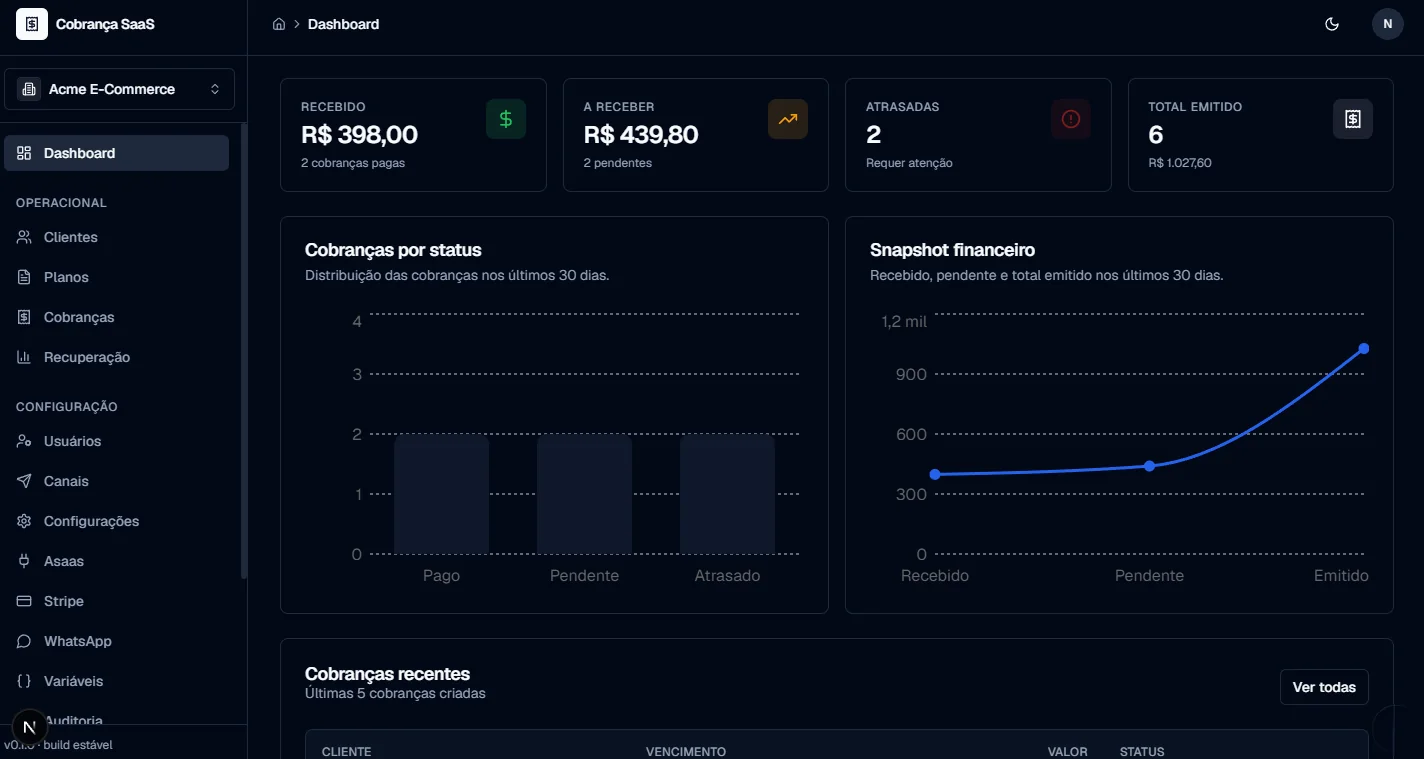Click the VALOR column header
1424x759 pixels.
pos(1067,751)
